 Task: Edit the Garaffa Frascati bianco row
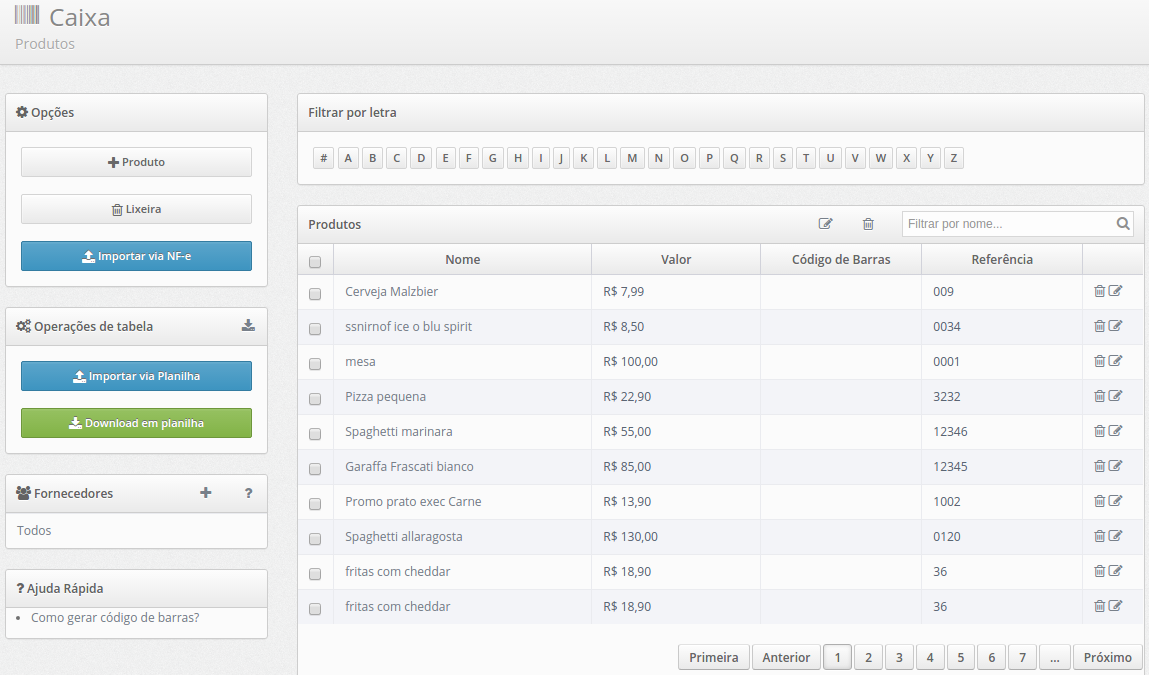tap(1115, 466)
